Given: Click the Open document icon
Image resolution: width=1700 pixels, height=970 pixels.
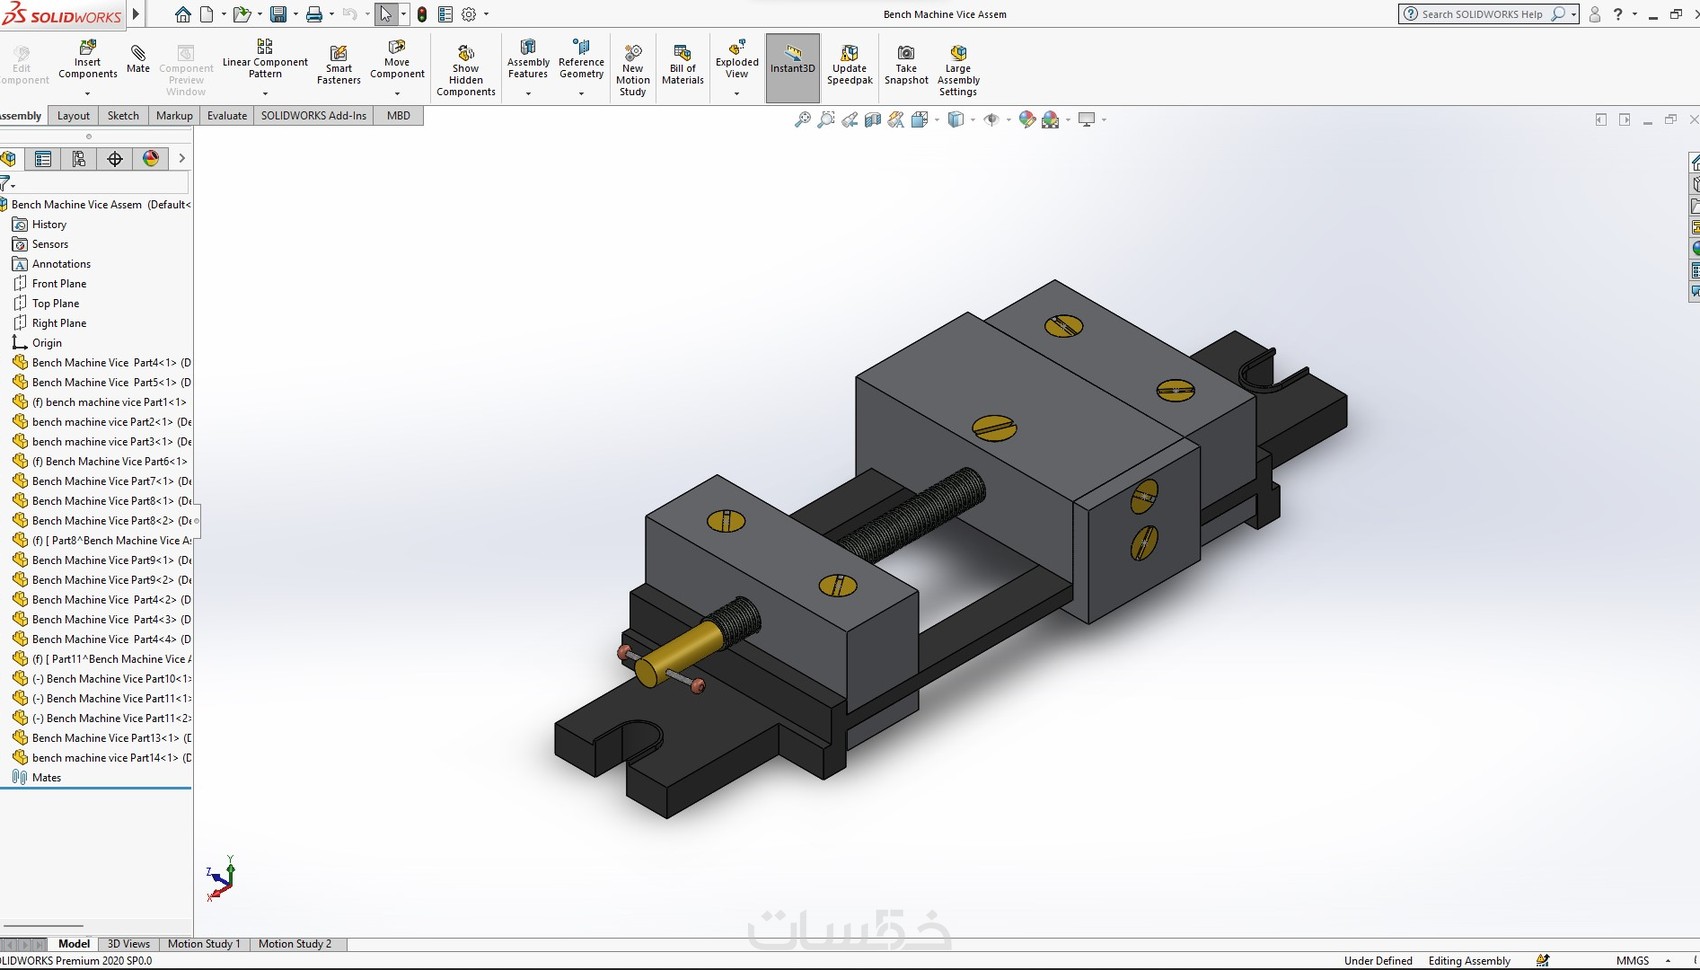Looking at the screenshot, I should (x=241, y=14).
